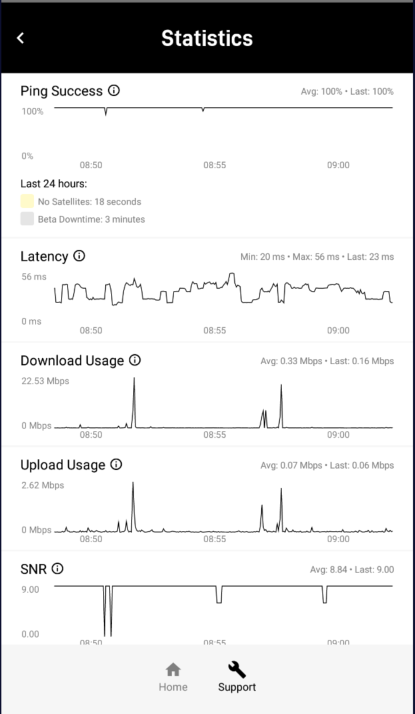Open Latency info icon

79,256
